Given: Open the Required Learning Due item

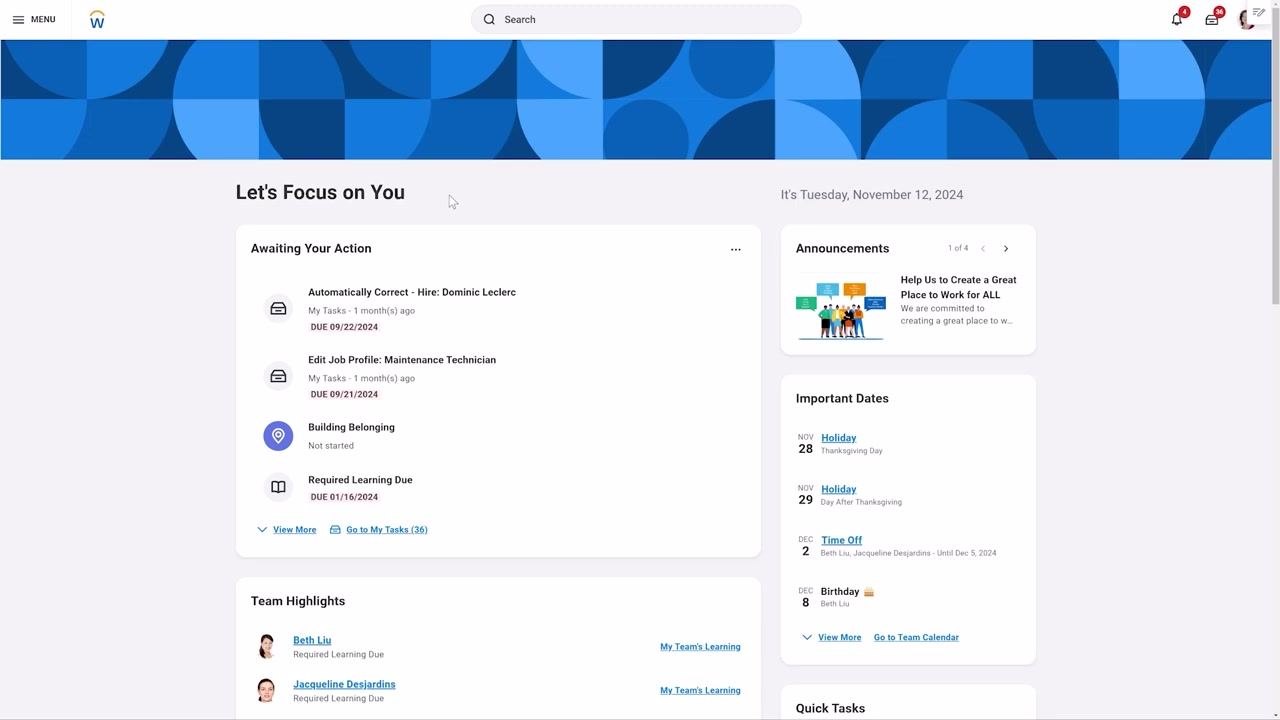Looking at the screenshot, I should coord(360,480).
